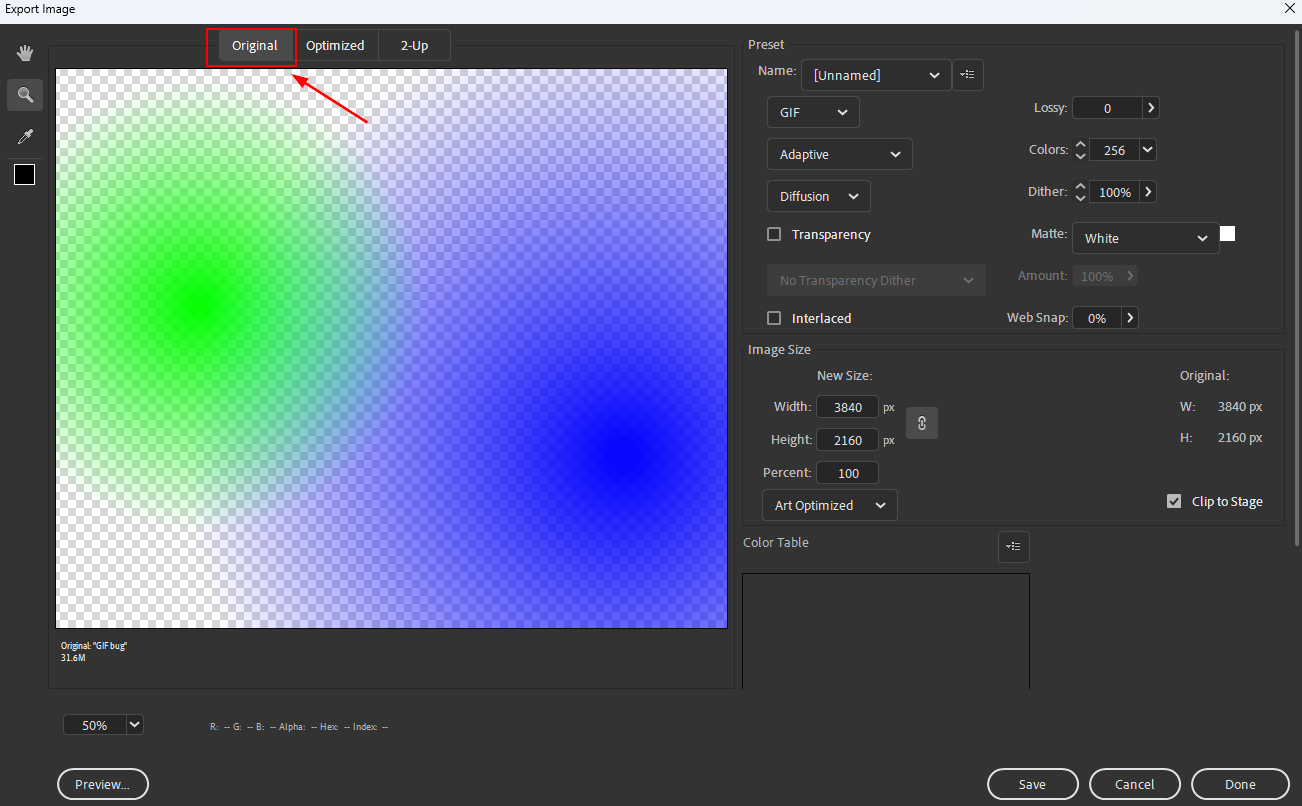Click the eyedropper color swatch in the toolbar
Screen dimensions: 1302x806
tap(24, 174)
